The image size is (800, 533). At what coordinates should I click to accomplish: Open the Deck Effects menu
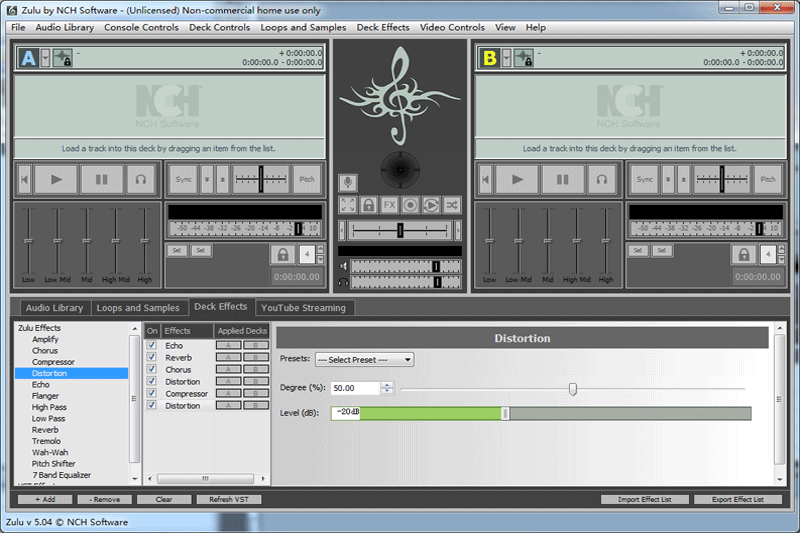[x=383, y=27]
